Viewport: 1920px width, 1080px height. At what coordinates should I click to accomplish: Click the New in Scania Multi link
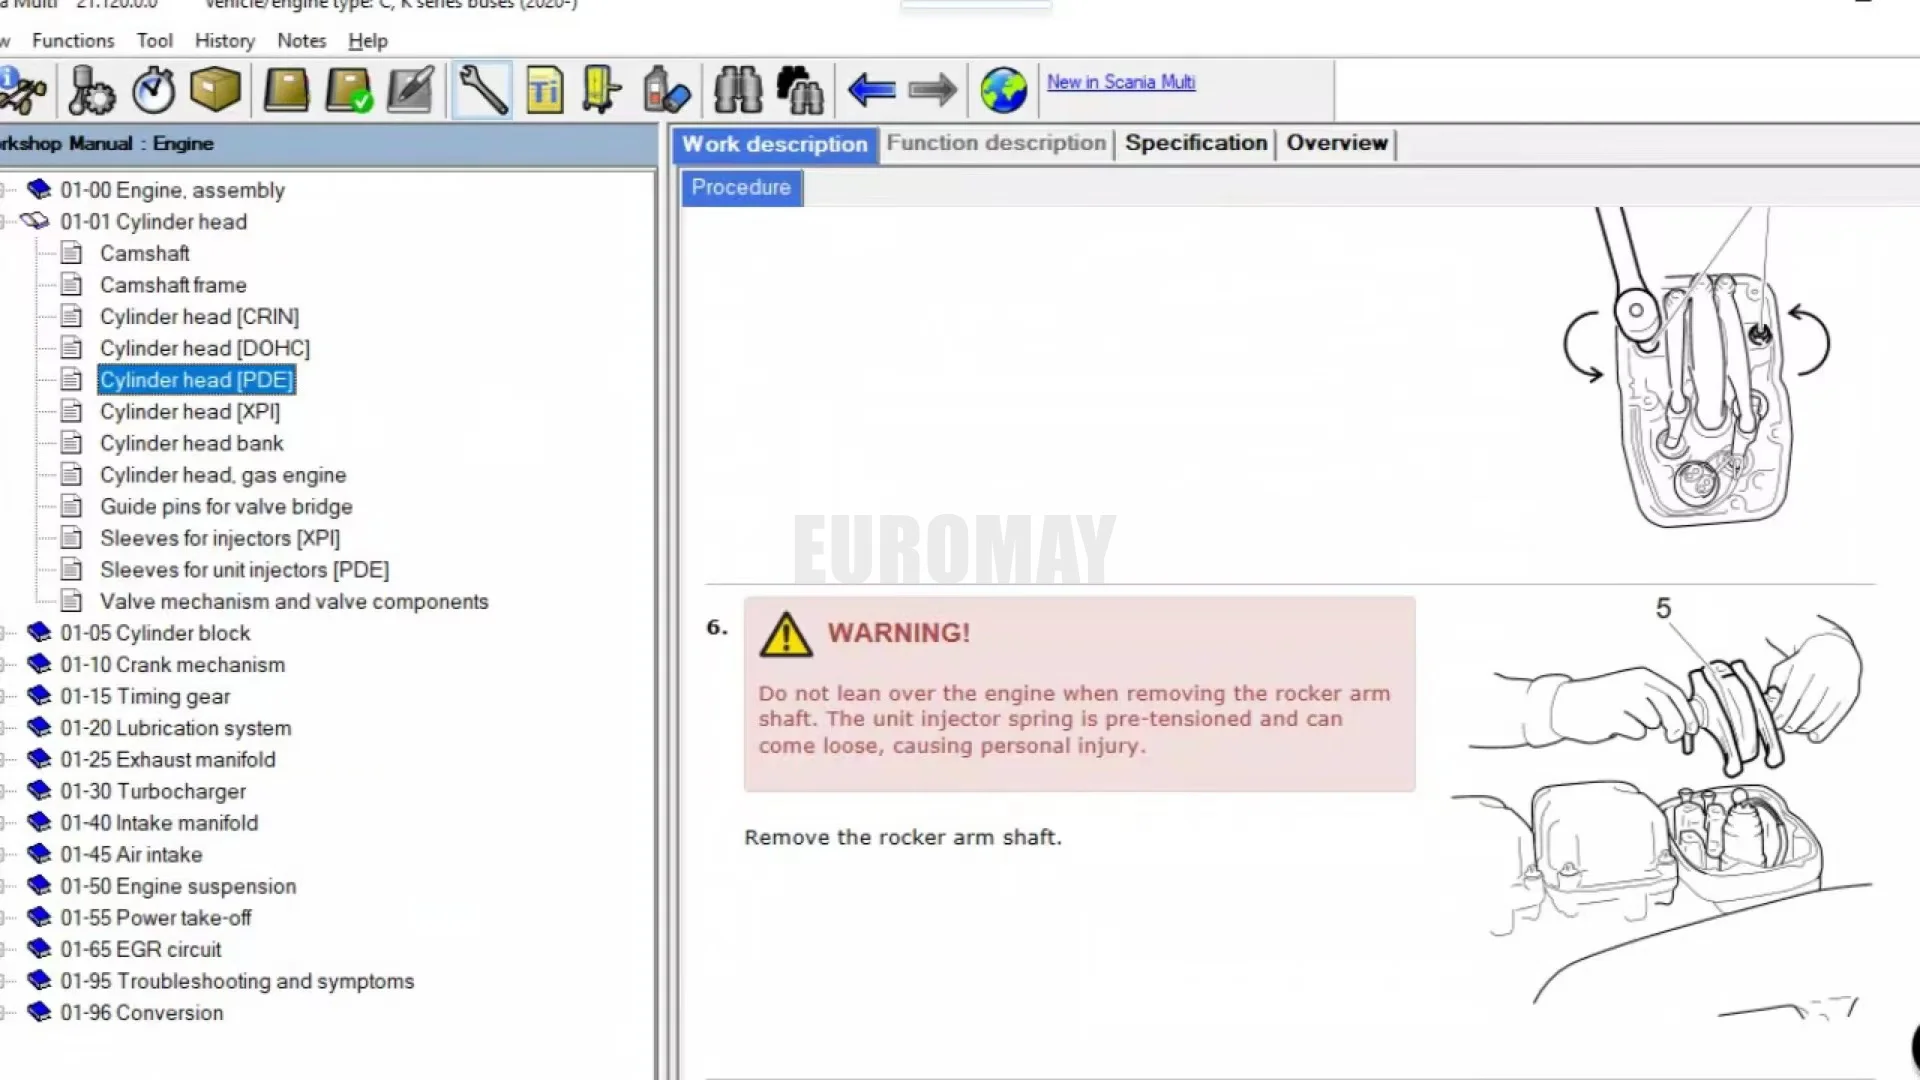click(1121, 82)
